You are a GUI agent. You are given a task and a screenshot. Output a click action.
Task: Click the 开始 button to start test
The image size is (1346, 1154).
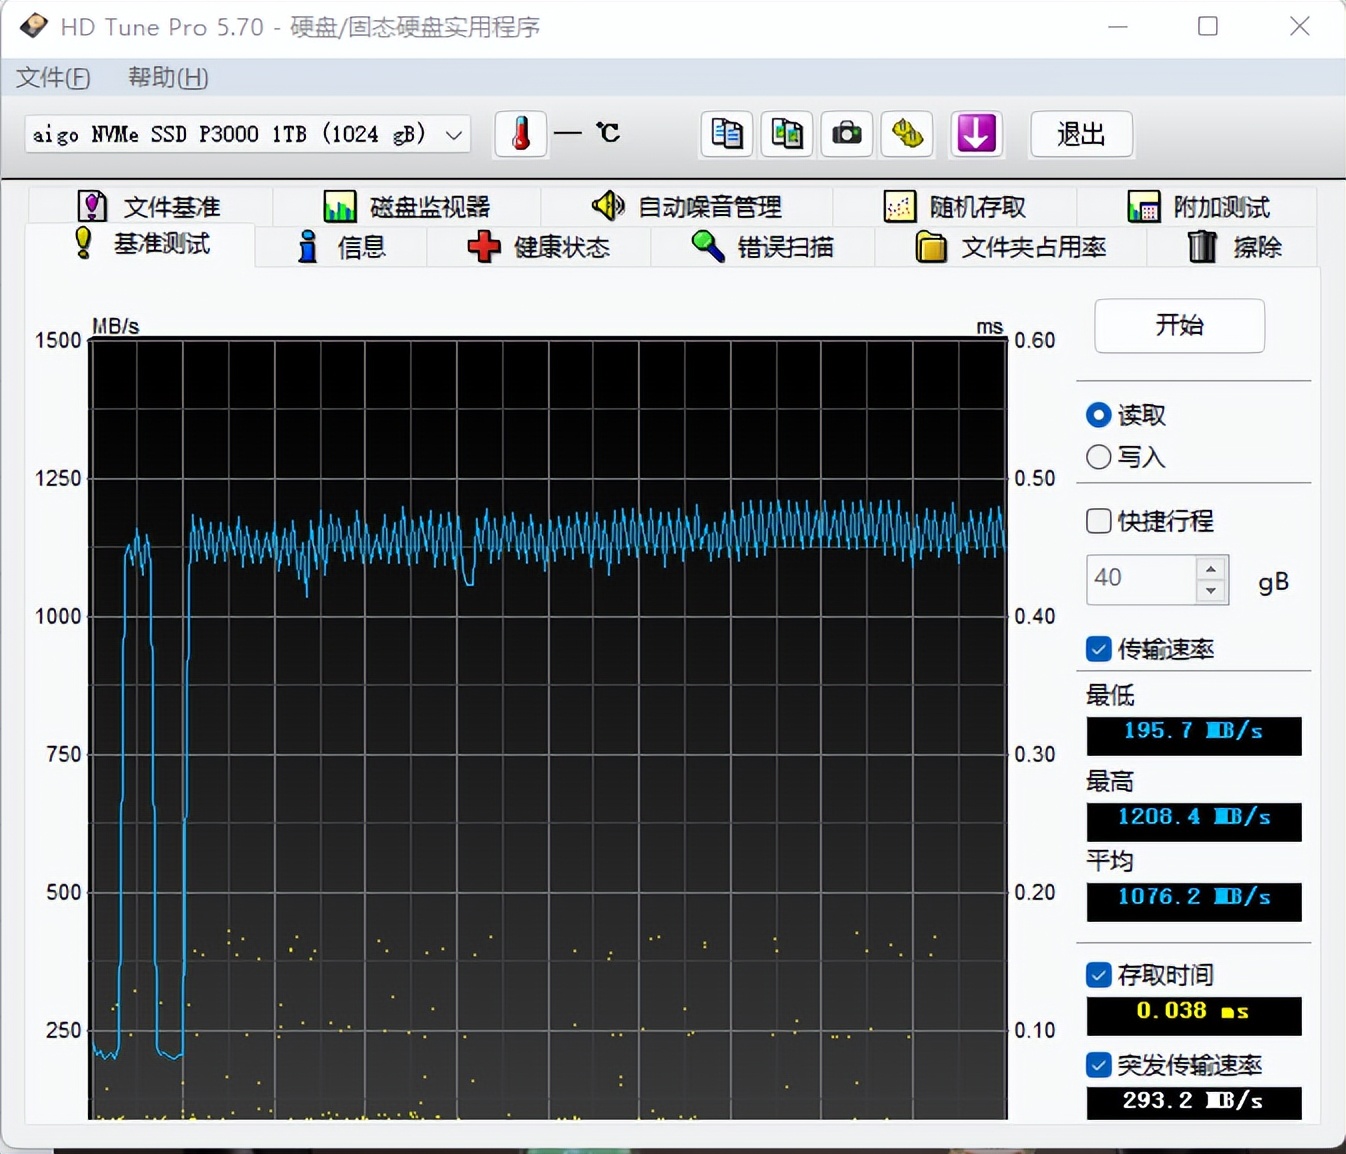[x=1179, y=325]
